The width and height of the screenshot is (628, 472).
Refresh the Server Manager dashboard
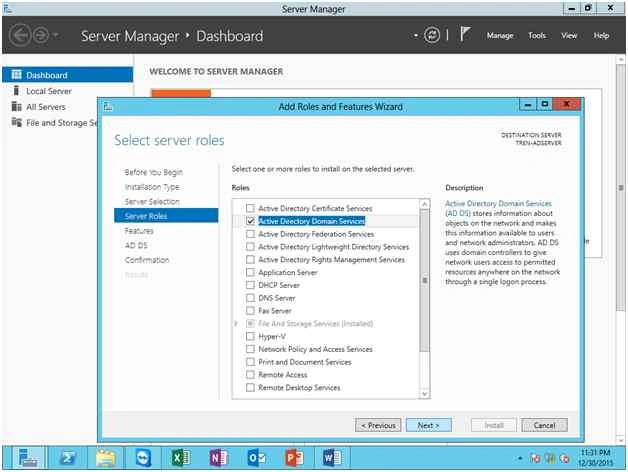click(432, 35)
